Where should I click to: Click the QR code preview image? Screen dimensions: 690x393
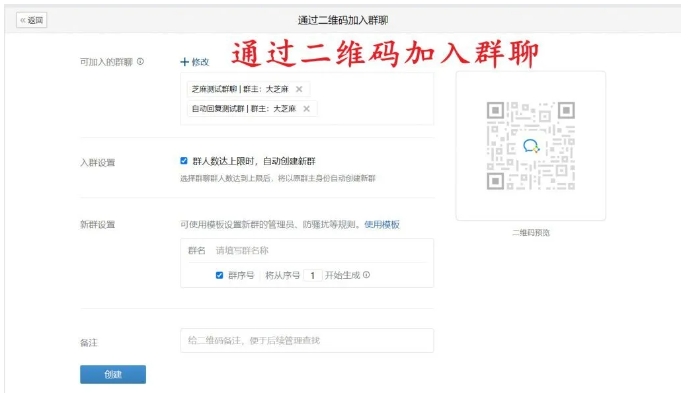[531, 146]
